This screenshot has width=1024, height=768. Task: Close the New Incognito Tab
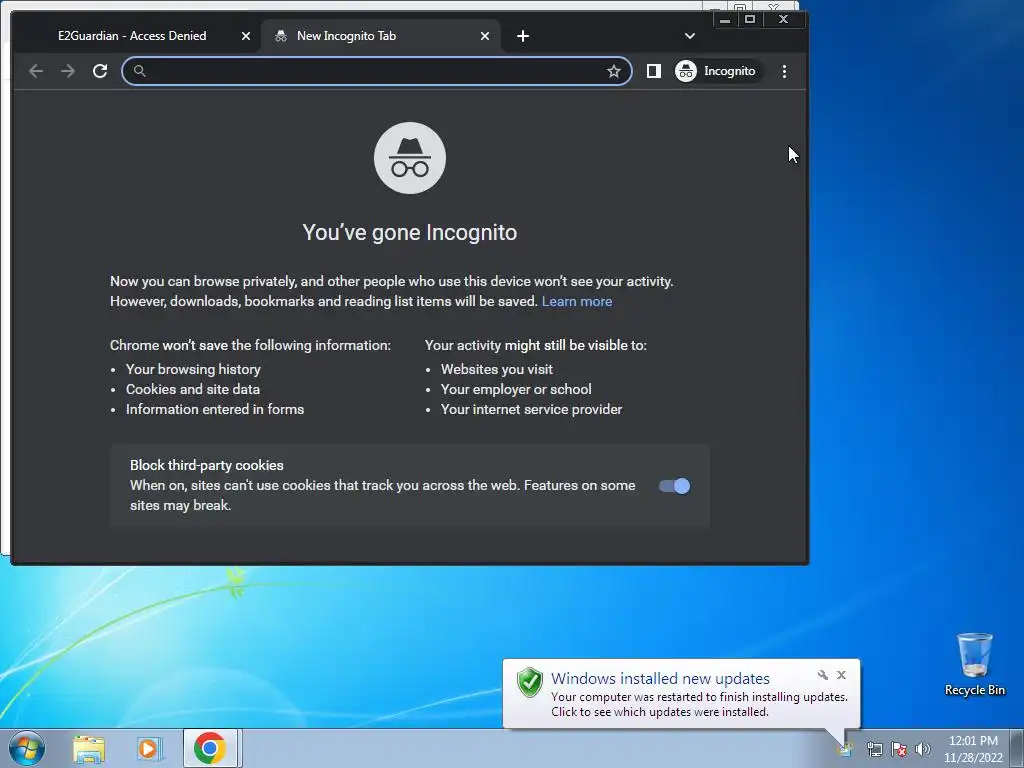[485, 36]
